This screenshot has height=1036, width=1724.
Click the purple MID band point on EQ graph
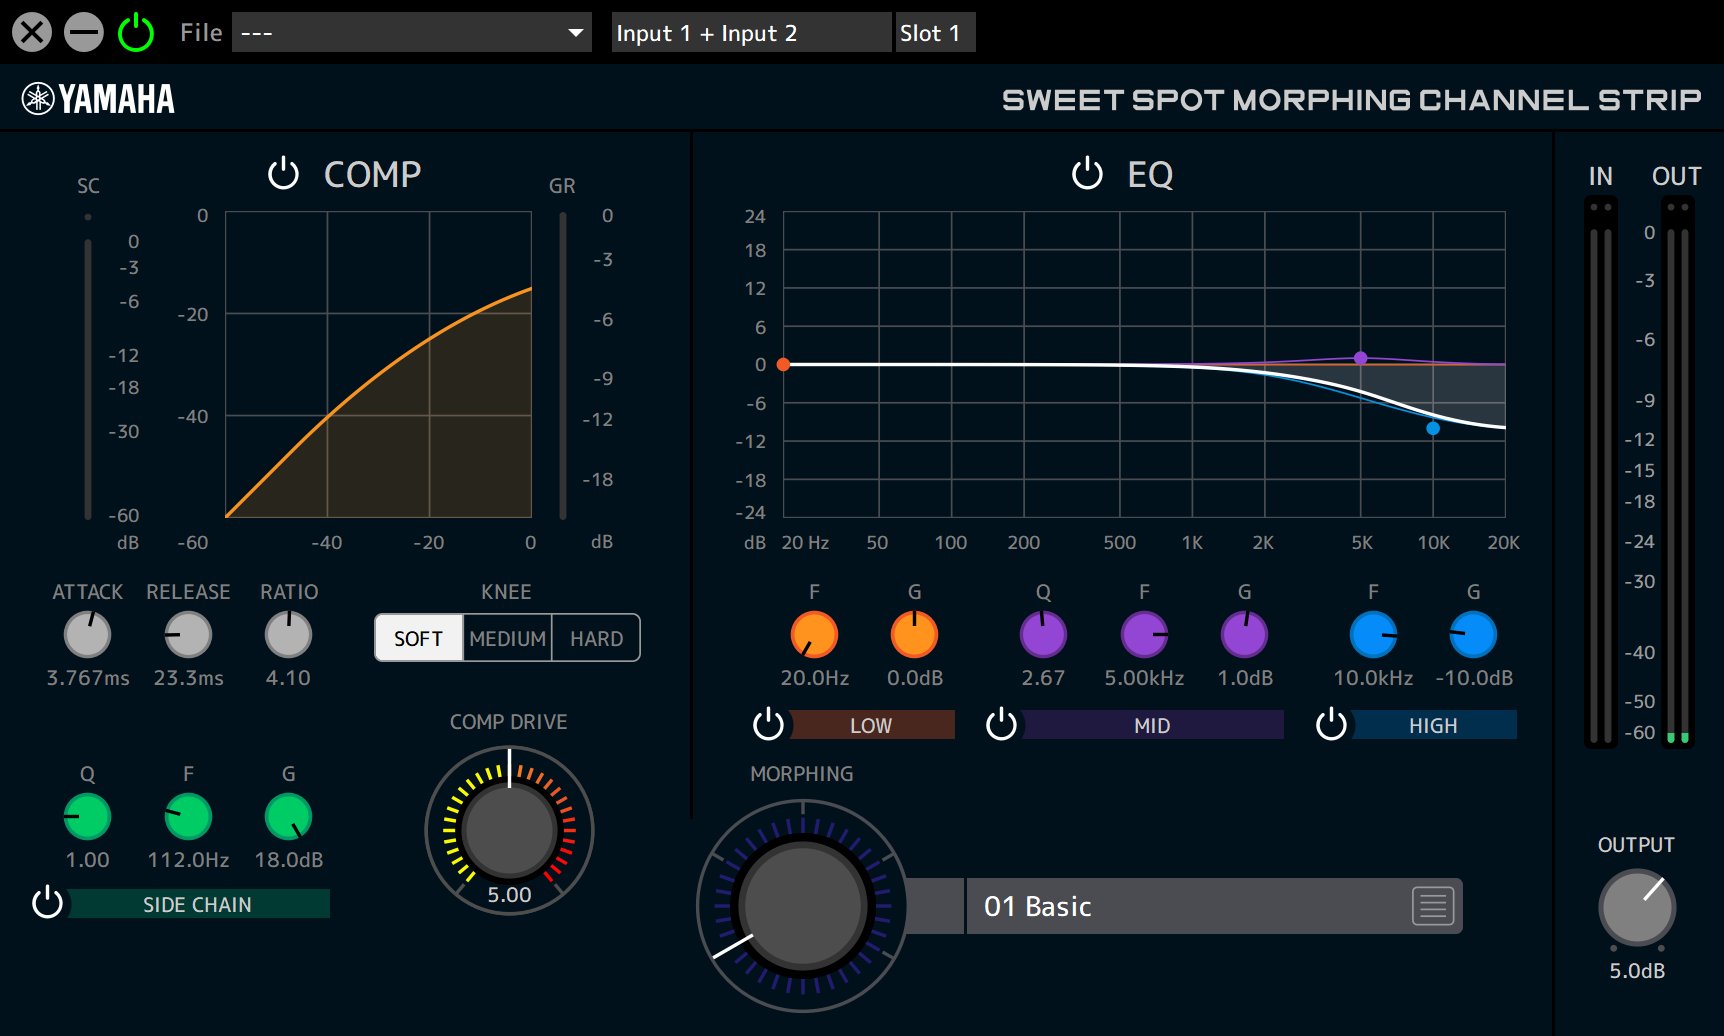click(x=1360, y=358)
